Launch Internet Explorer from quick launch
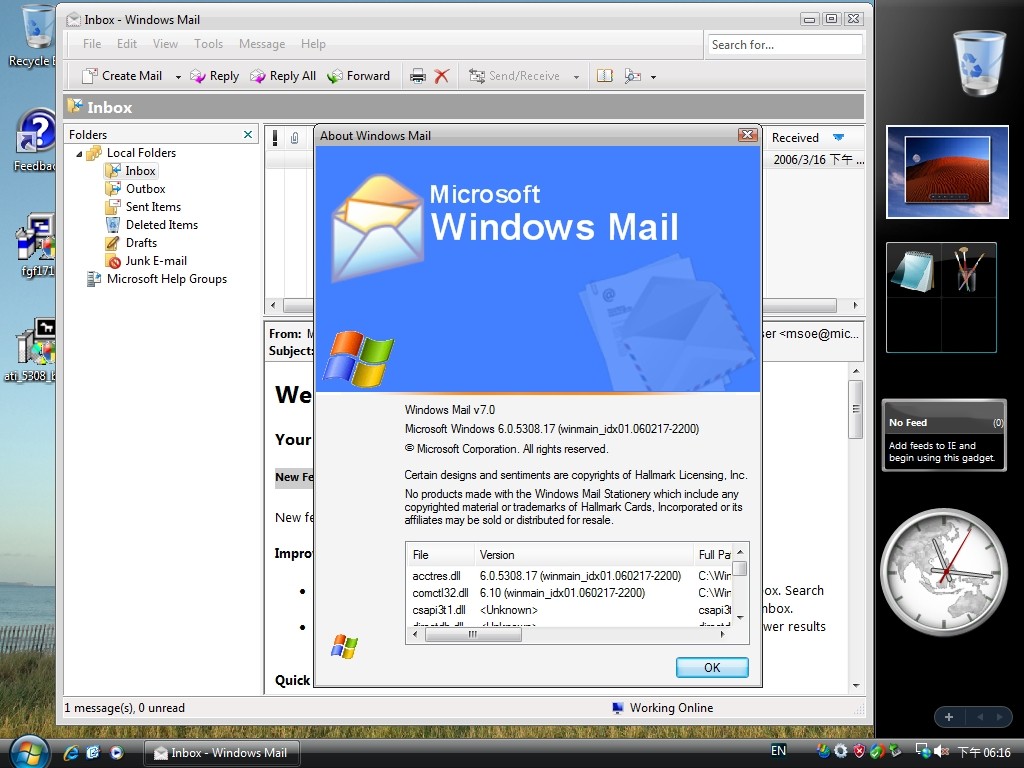Viewport: 1024px width, 768px height. point(71,752)
